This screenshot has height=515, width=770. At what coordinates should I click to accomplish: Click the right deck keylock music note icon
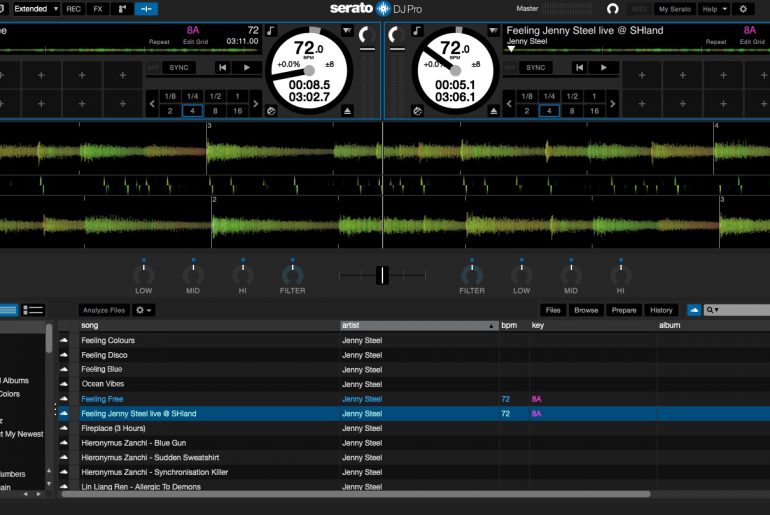(416, 31)
